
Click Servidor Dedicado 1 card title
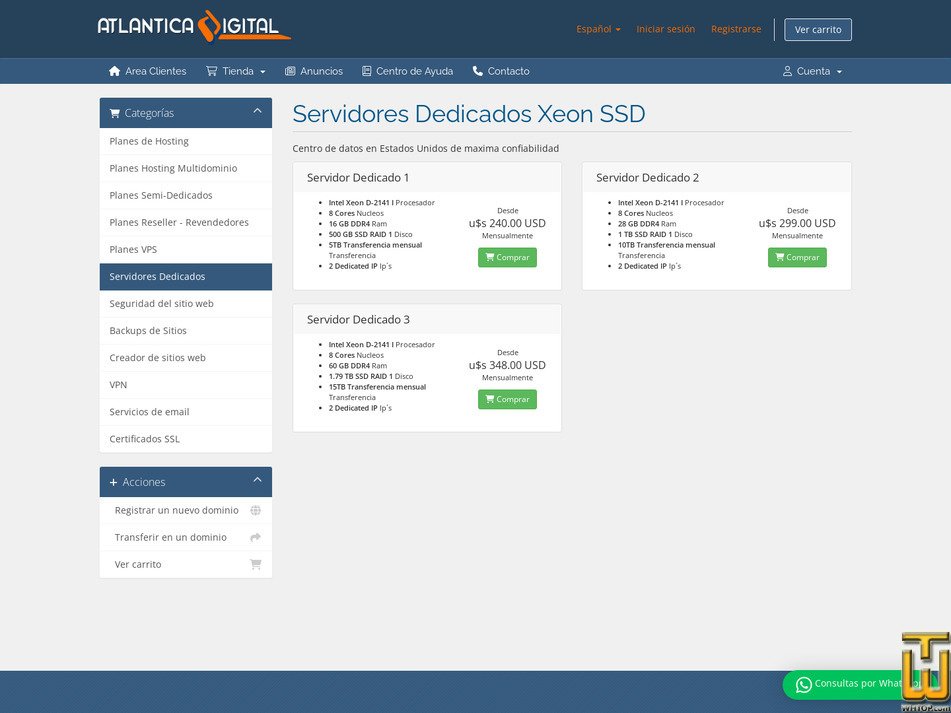coord(358,178)
